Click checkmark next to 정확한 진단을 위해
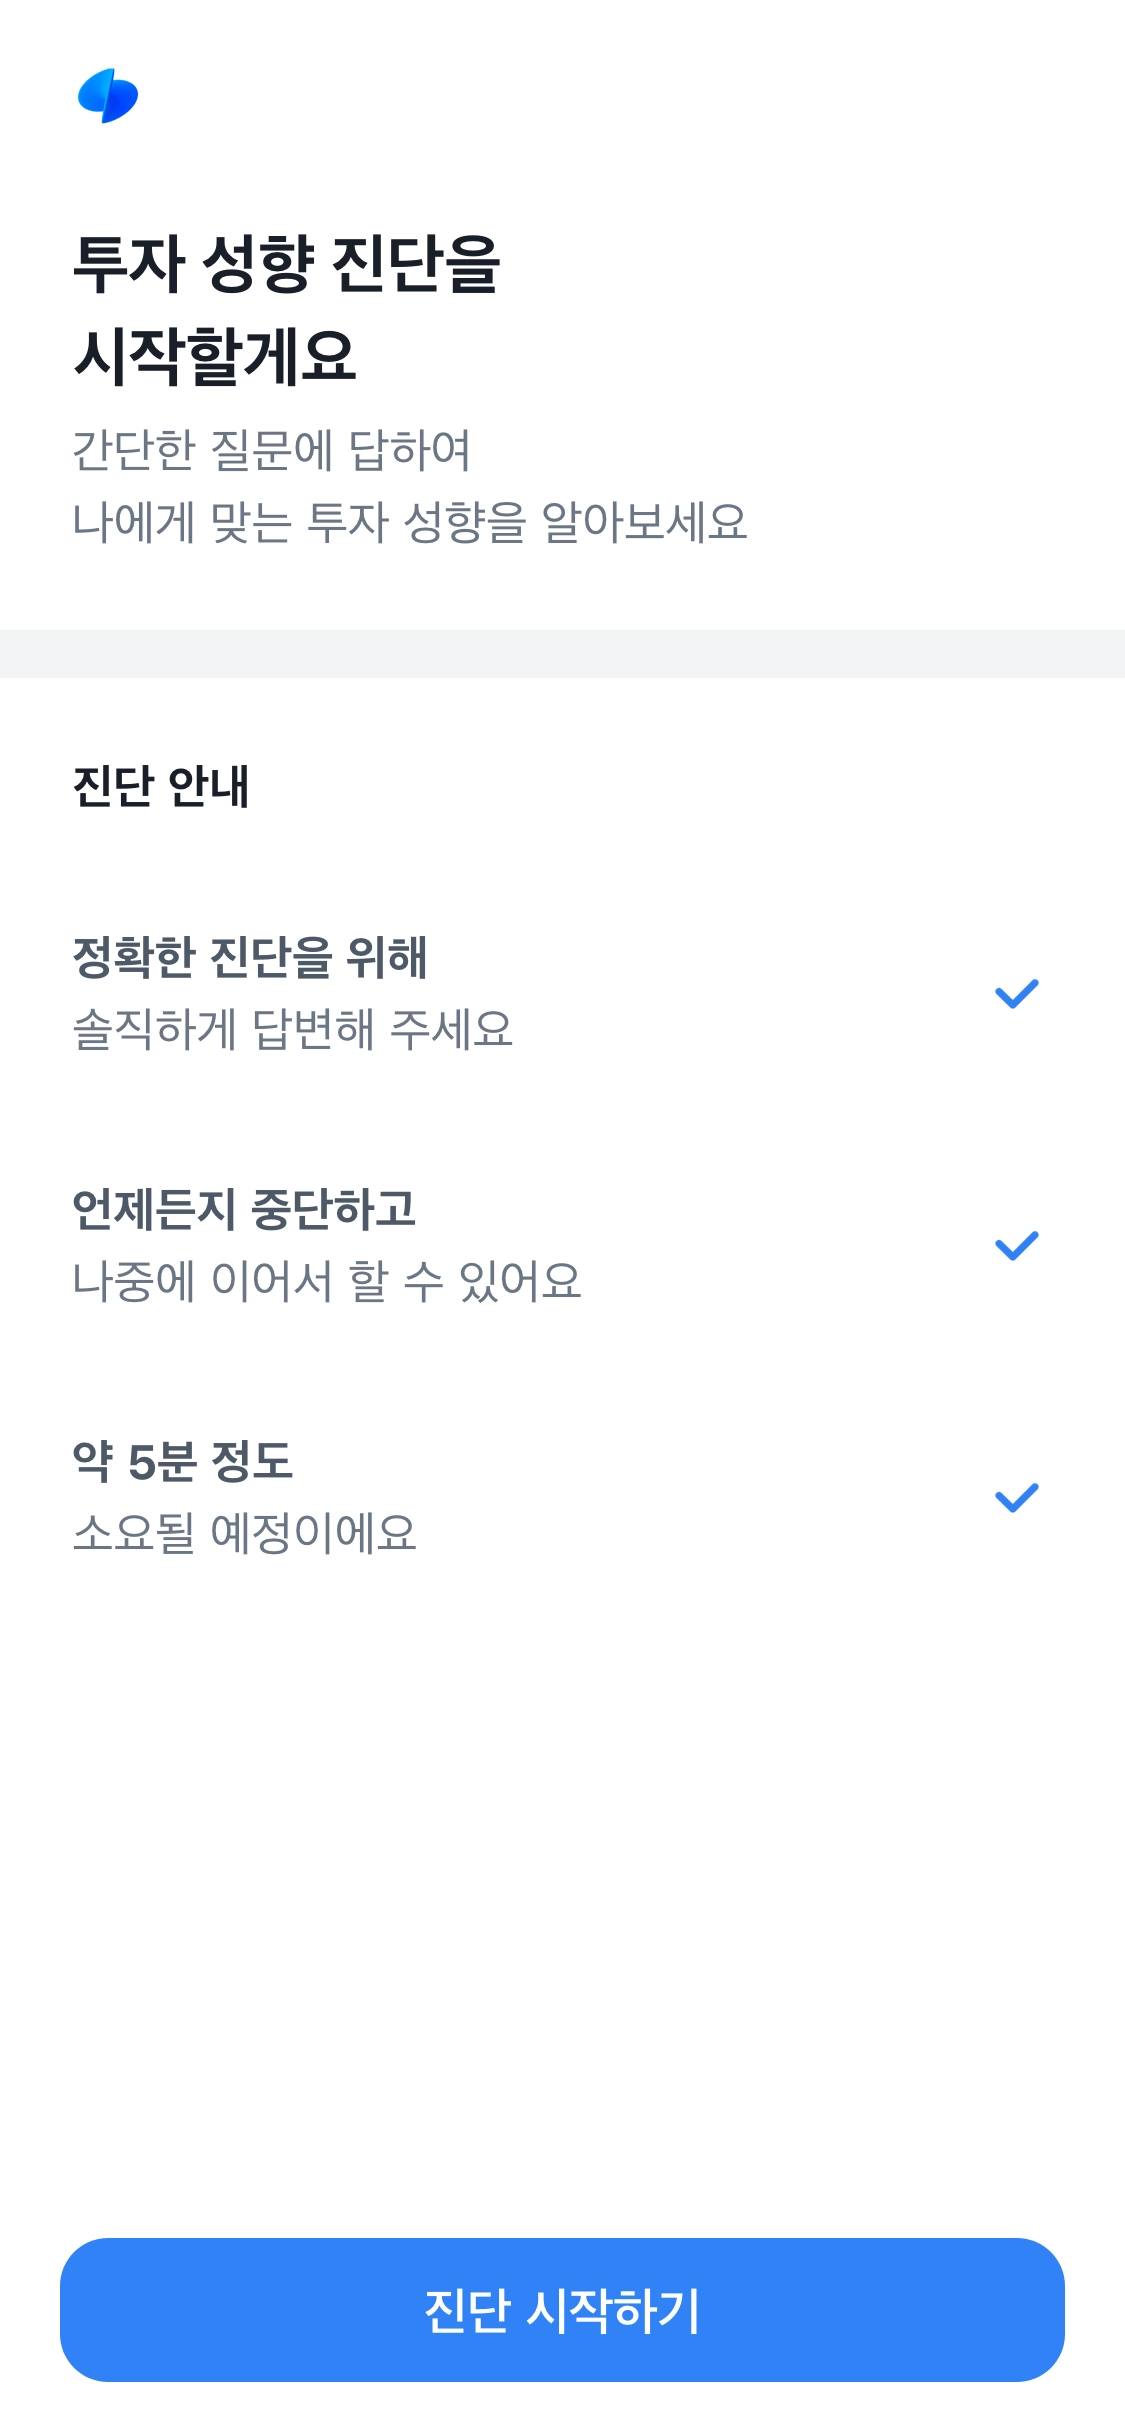1125x2436 pixels. point(1017,994)
